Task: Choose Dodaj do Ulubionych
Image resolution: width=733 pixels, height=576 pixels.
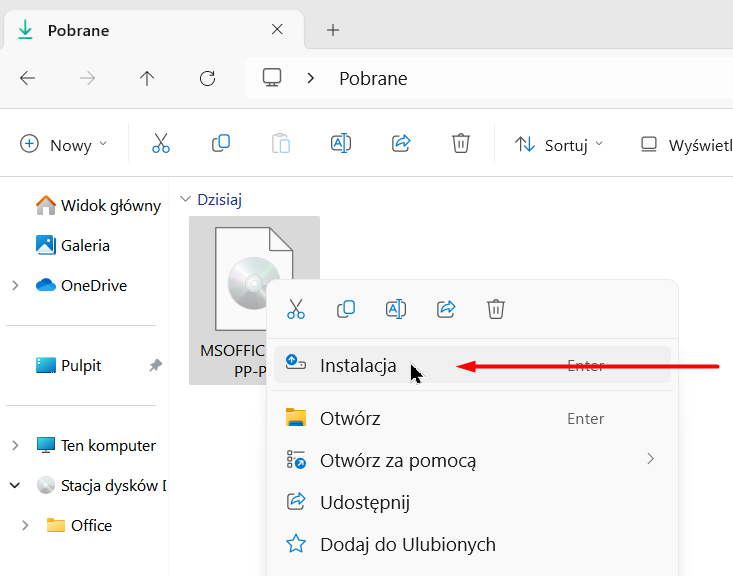Action: tap(472, 544)
